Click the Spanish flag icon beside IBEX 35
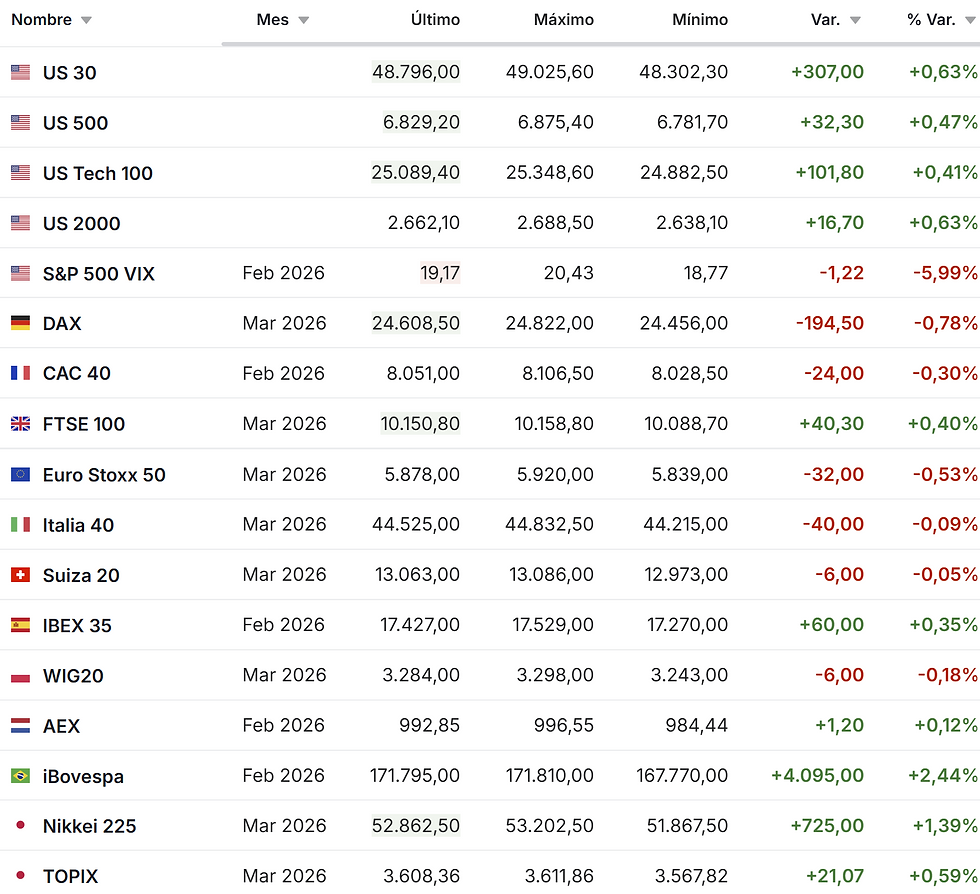This screenshot has width=980, height=894. [x=20, y=625]
